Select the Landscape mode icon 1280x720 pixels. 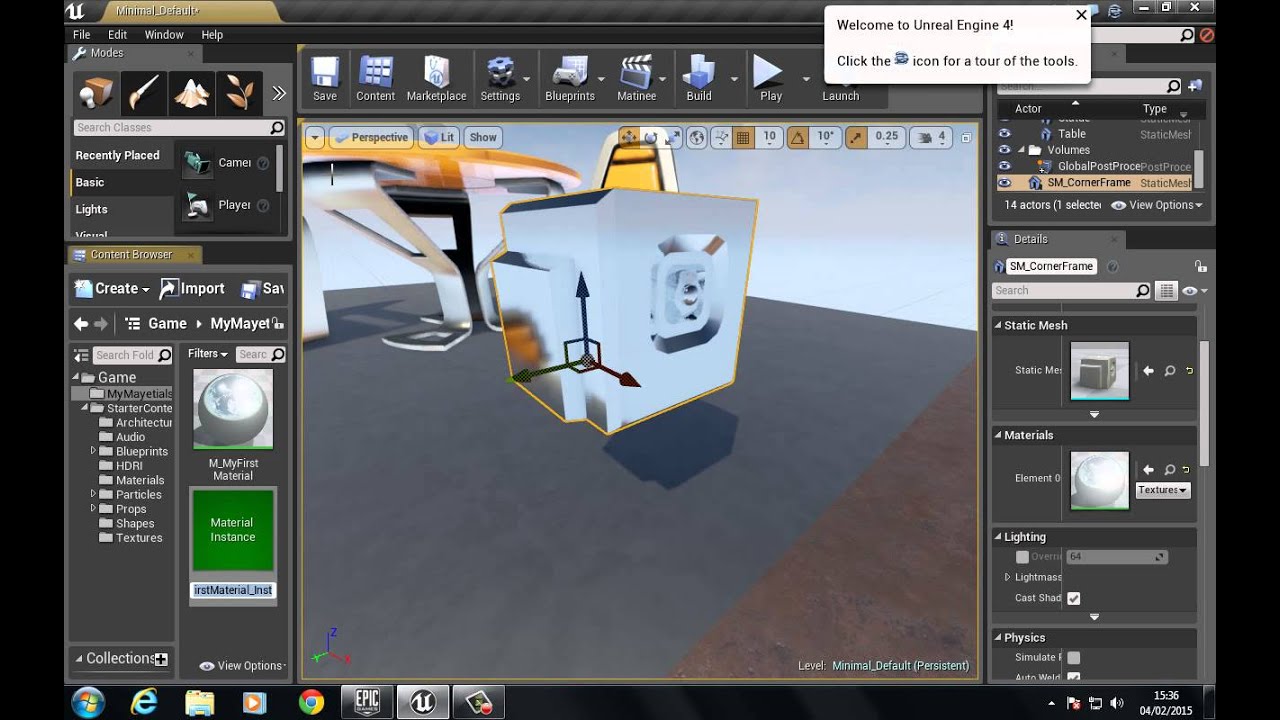192,94
